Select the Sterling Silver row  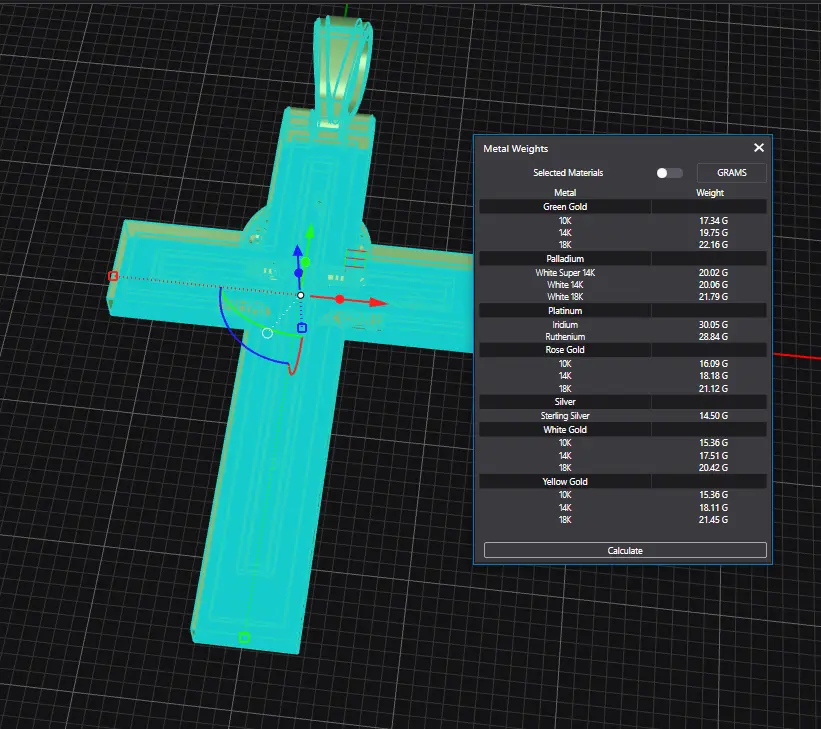point(565,416)
